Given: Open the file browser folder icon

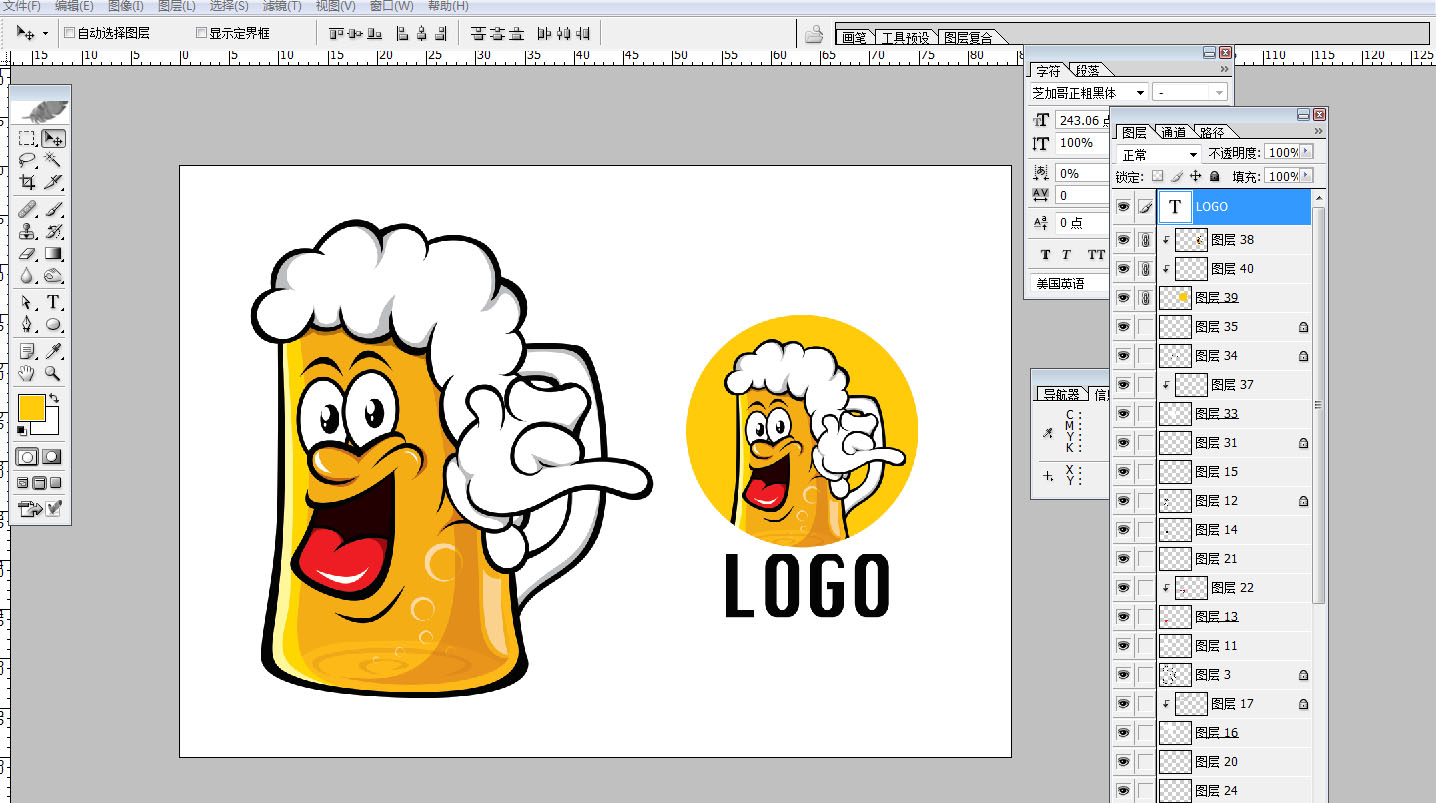Looking at the screenshot, I should coord(814,34).
